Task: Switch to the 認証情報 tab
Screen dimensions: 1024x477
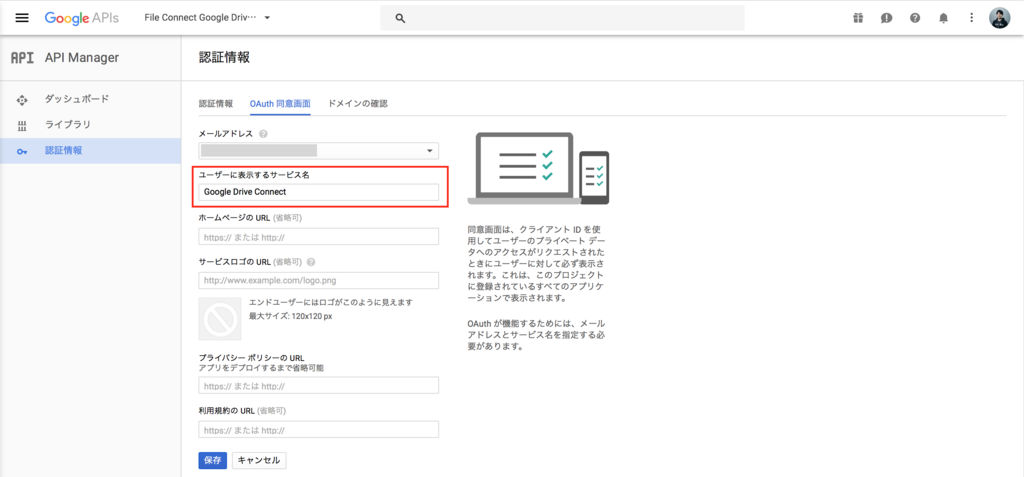Action: coord(216,104)
